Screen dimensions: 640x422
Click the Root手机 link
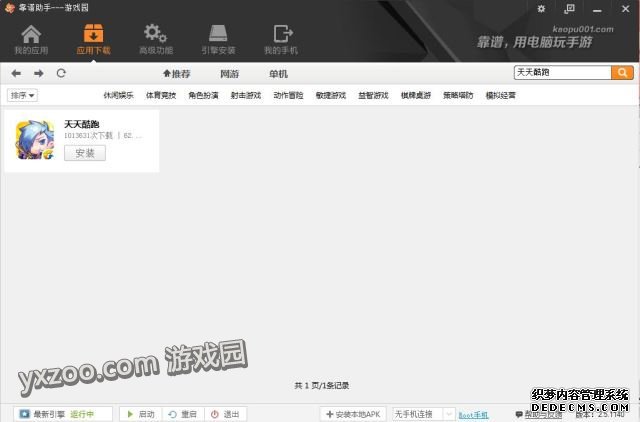473,415
